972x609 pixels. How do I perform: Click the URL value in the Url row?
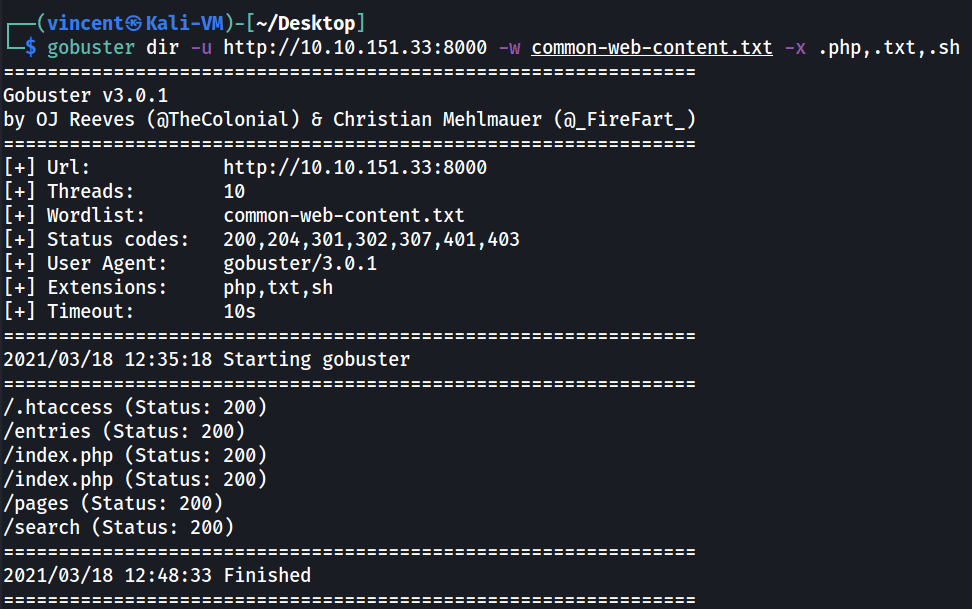point(355,167)
